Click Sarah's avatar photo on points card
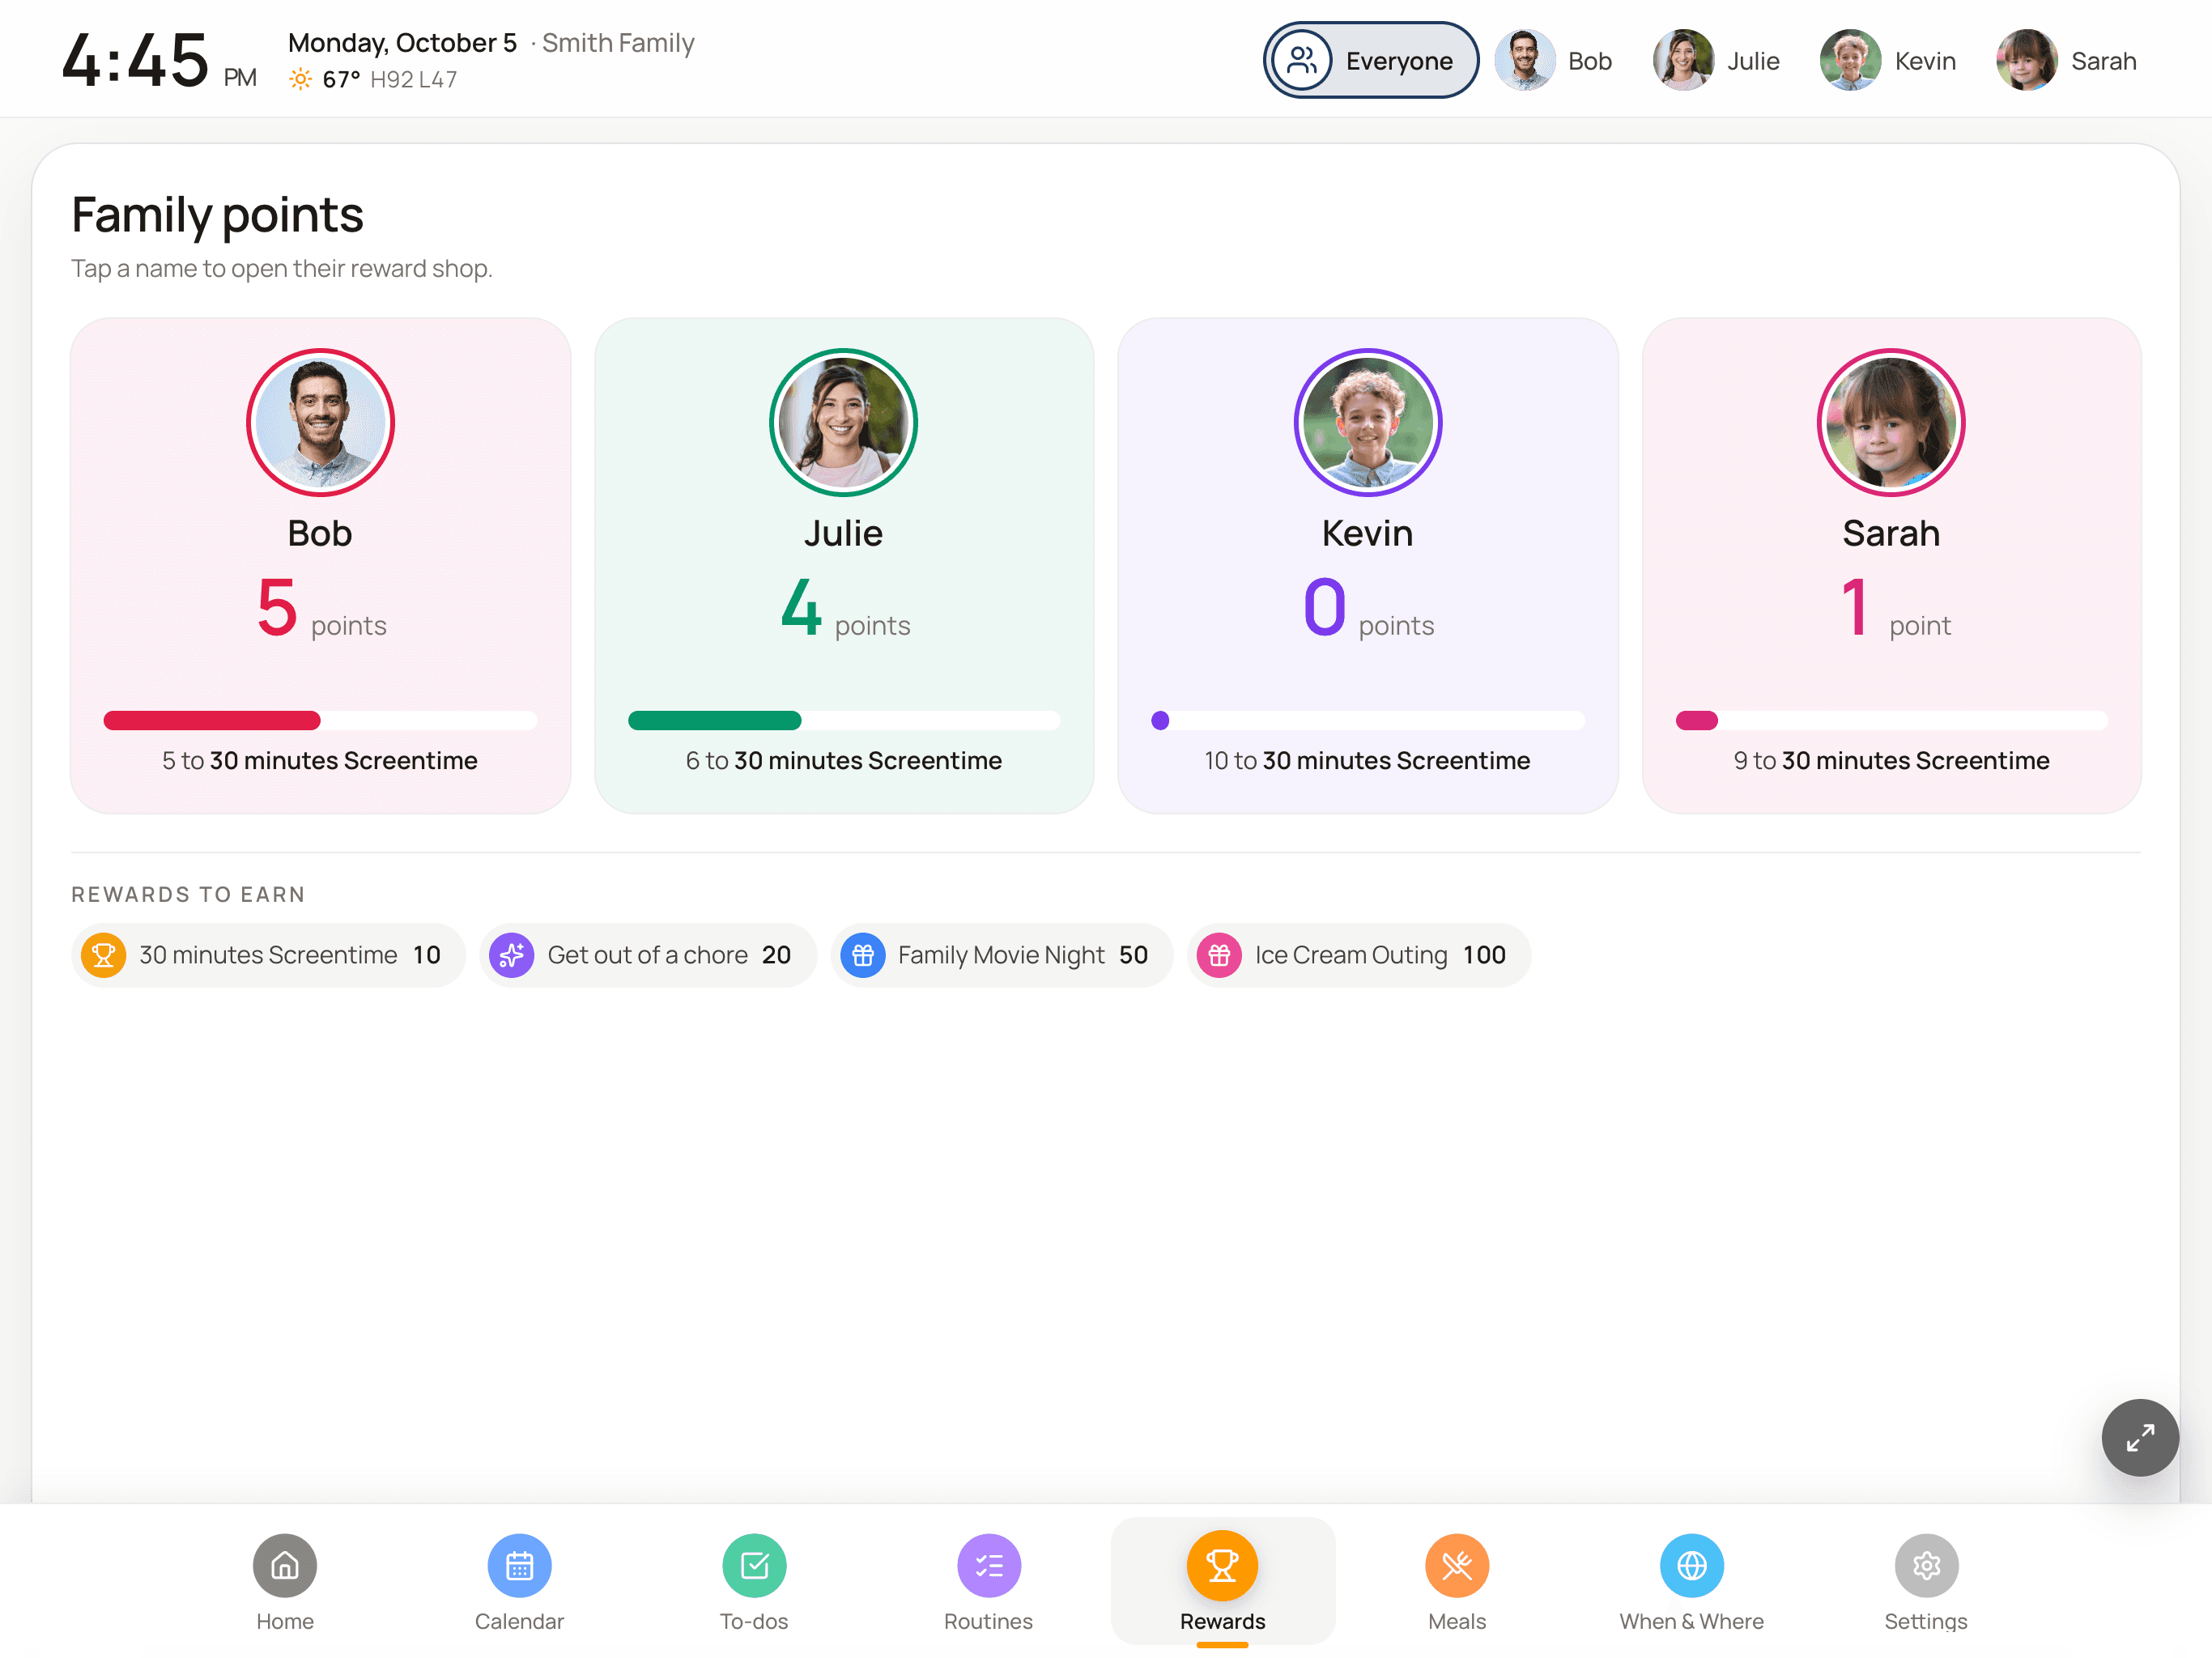 (x=1891, y=422)
